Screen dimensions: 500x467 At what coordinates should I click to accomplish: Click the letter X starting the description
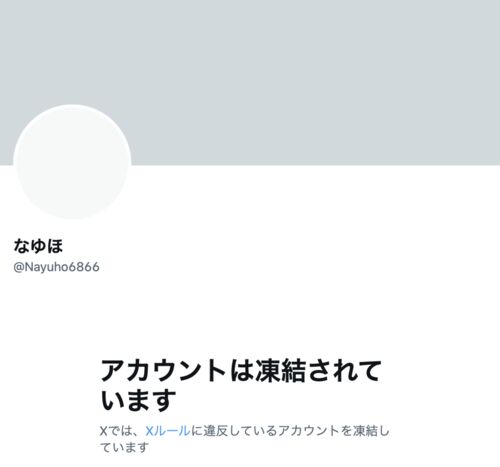tap(104, 431)
